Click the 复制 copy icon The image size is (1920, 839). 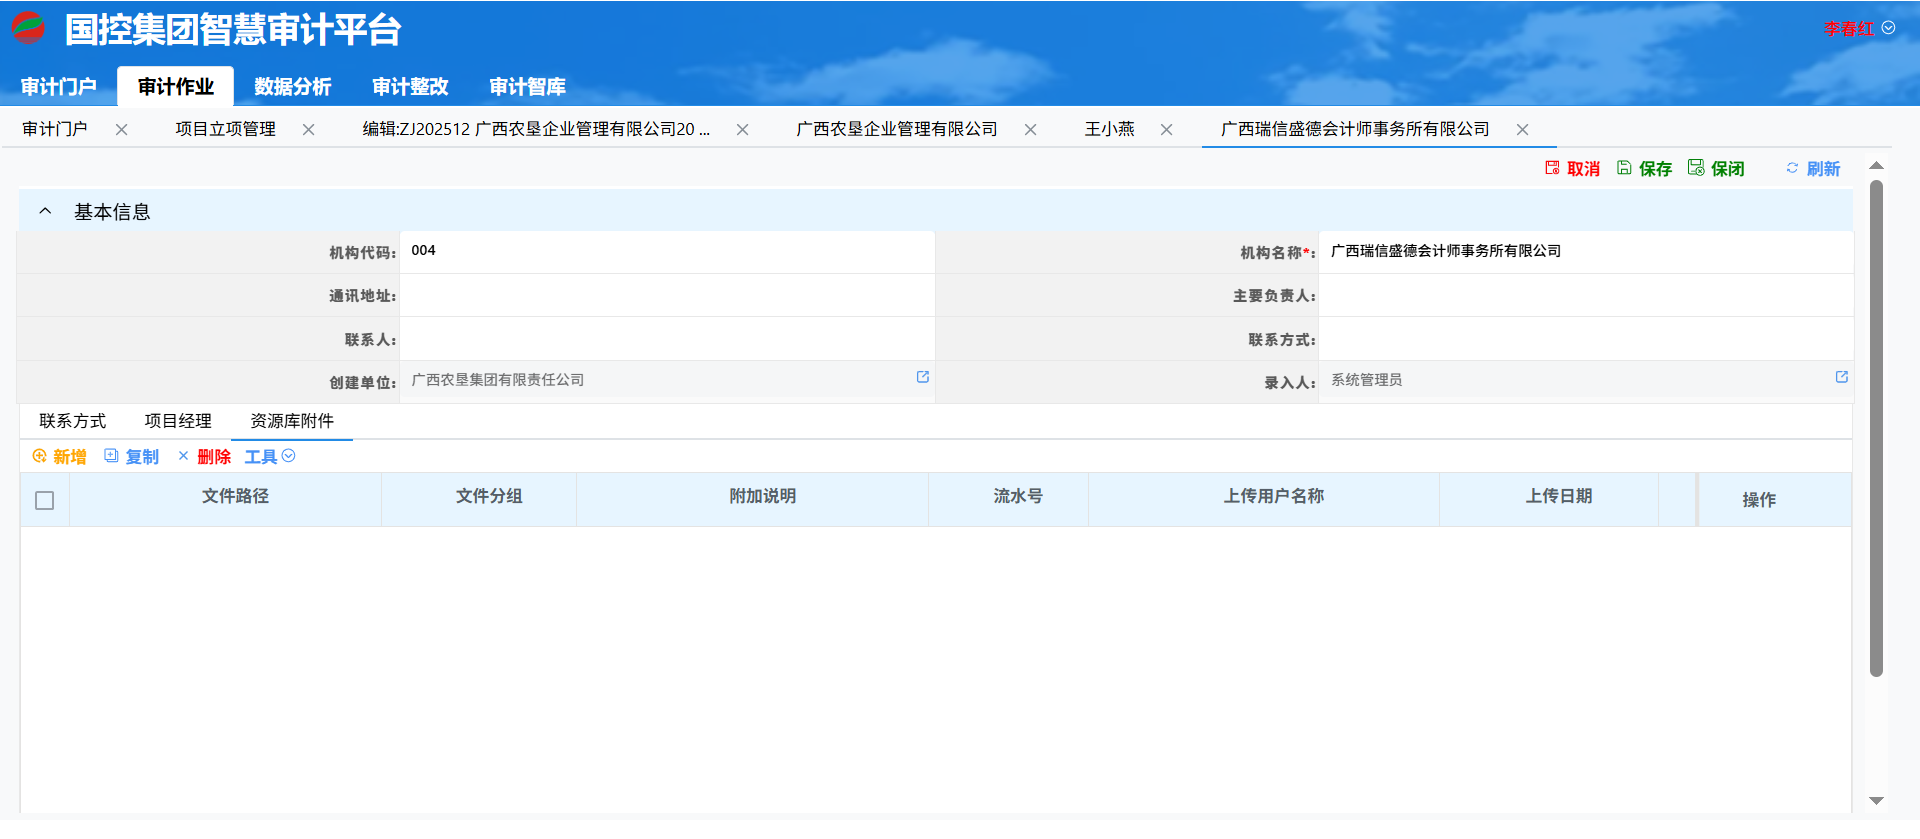111,456
